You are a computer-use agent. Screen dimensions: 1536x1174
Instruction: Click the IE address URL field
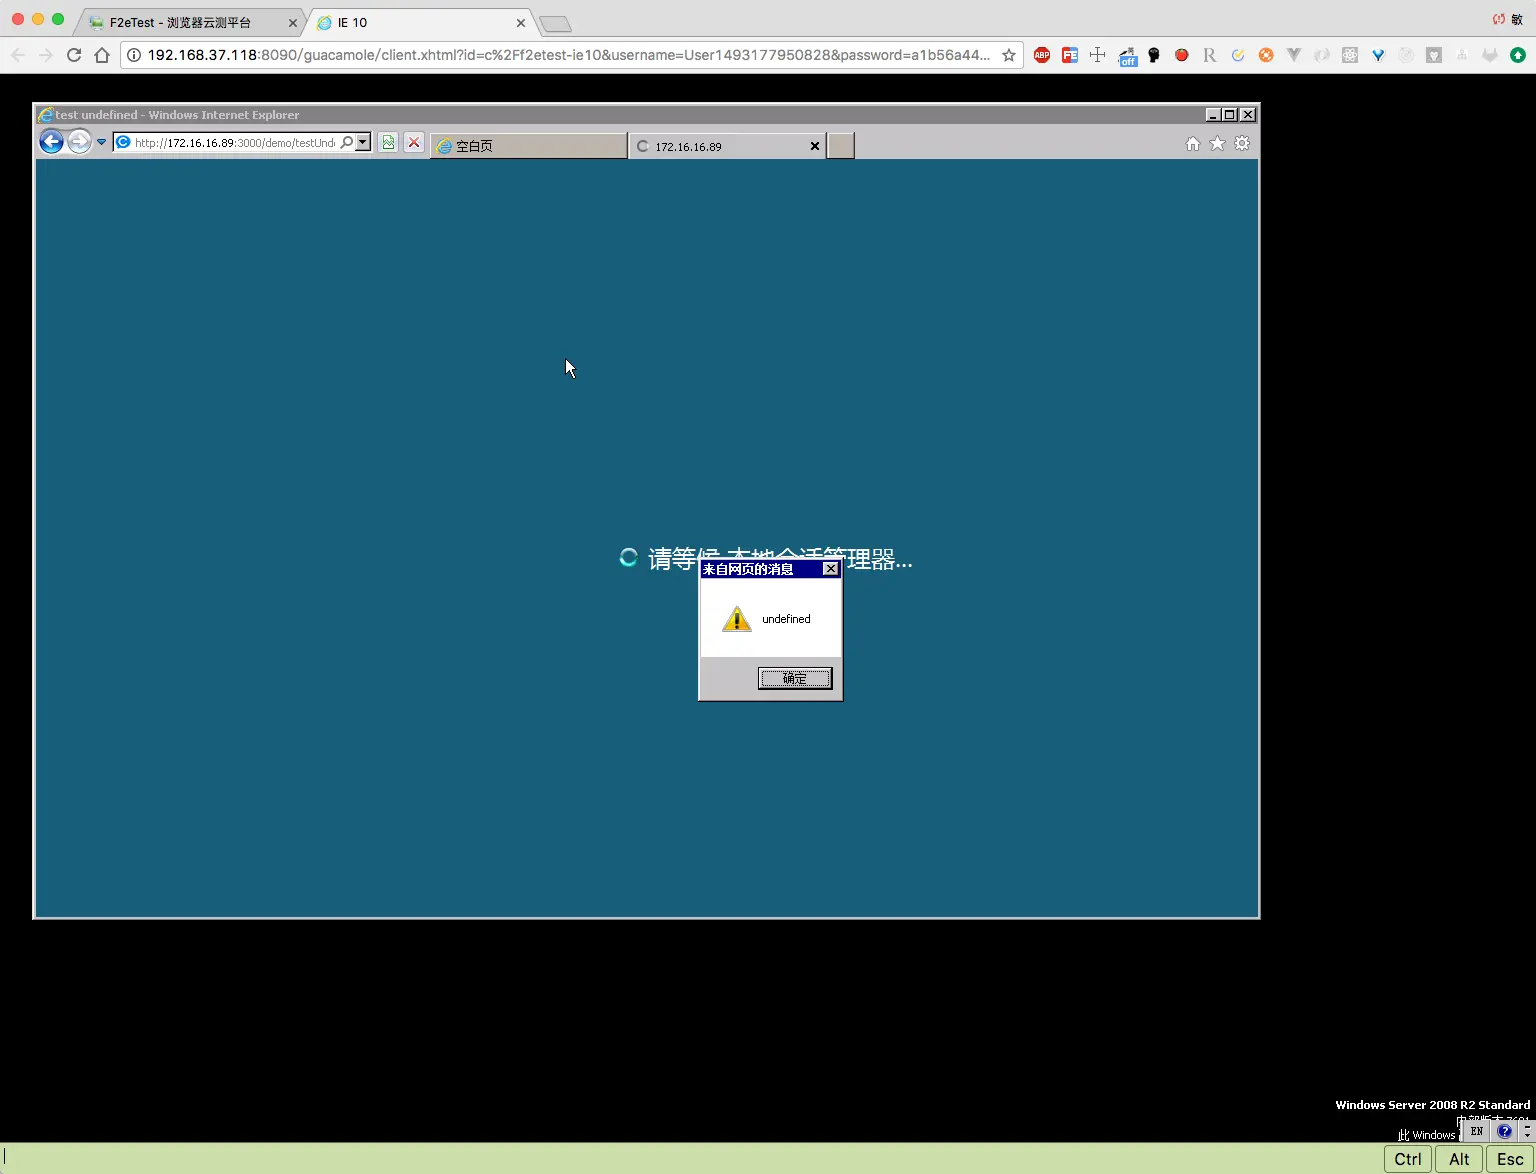[235, 143]
